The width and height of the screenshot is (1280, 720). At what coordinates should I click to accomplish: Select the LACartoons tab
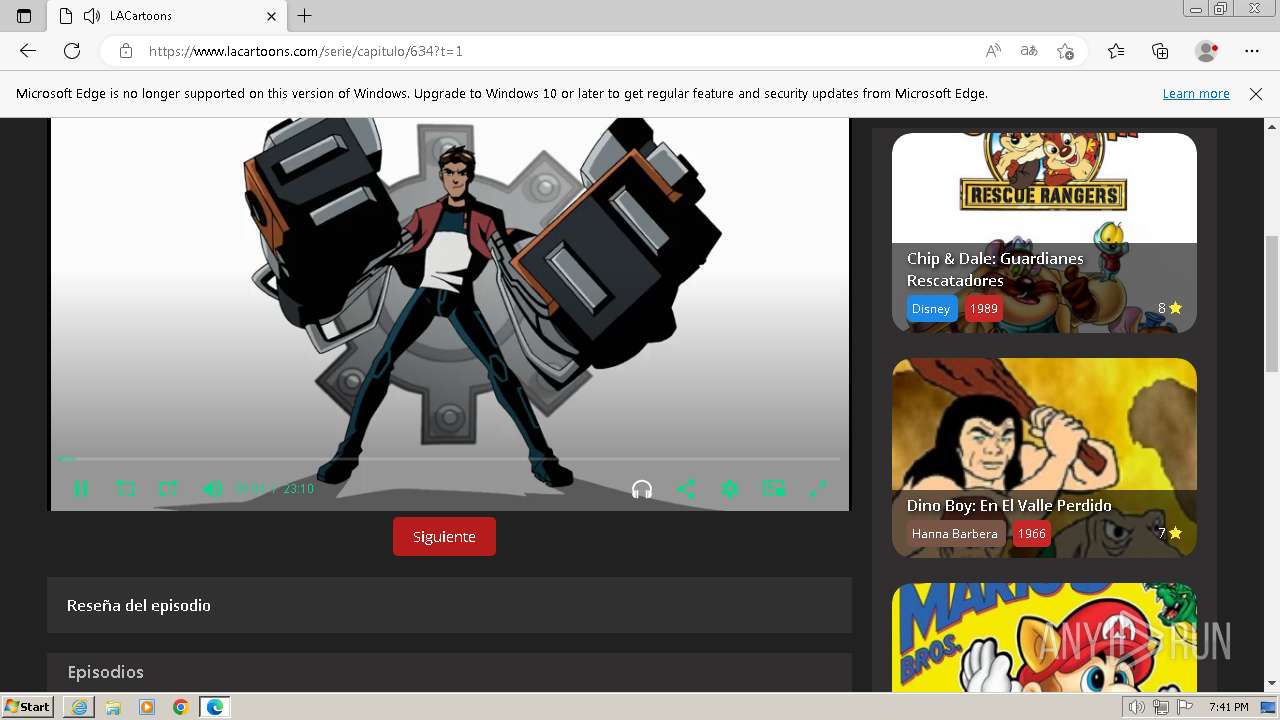pos(167,16)
